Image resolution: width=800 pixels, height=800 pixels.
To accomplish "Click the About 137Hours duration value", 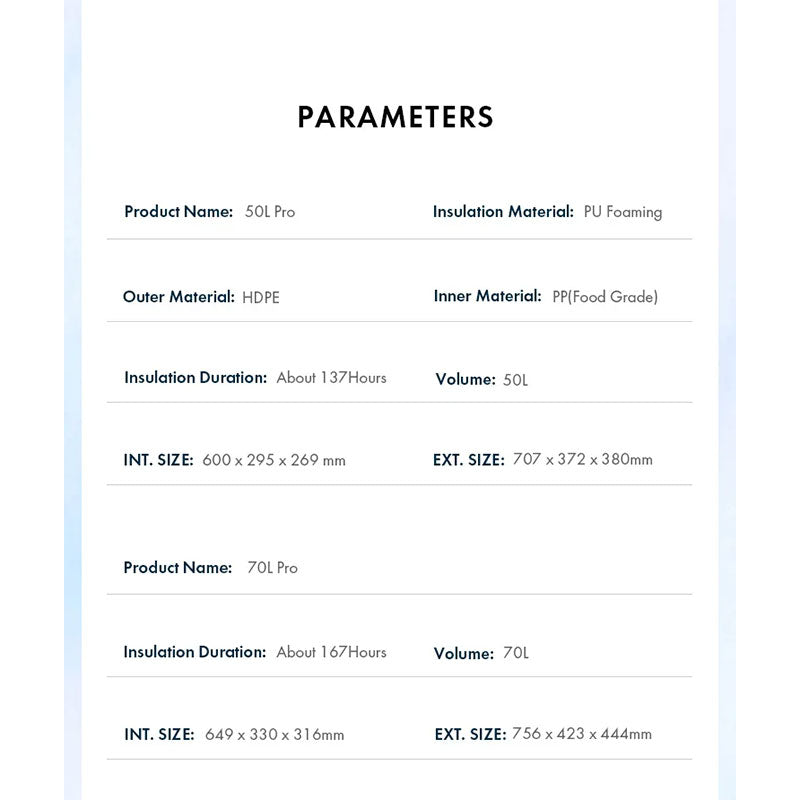I will pyautogui.click(x=331, y=378).
